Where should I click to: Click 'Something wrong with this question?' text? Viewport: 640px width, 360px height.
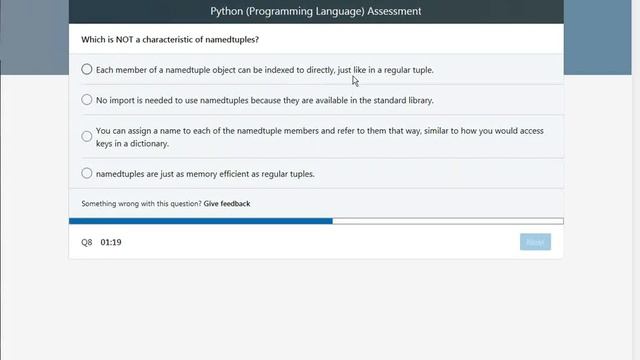pos(141,204)
